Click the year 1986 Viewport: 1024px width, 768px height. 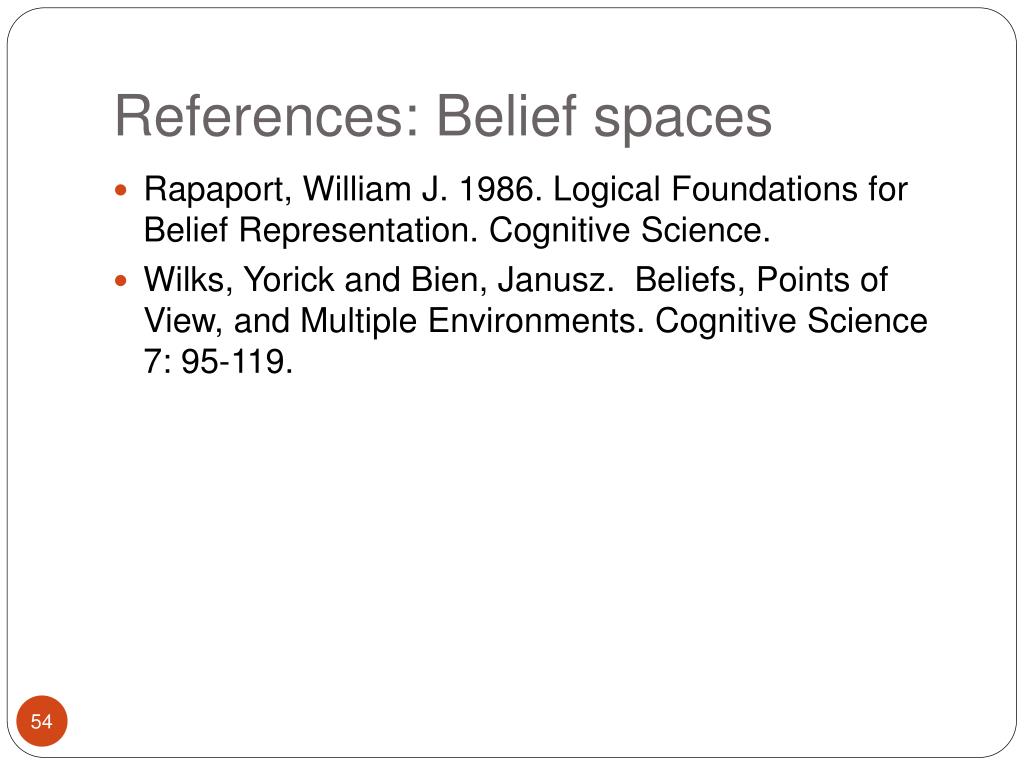[x=501, y=189]
